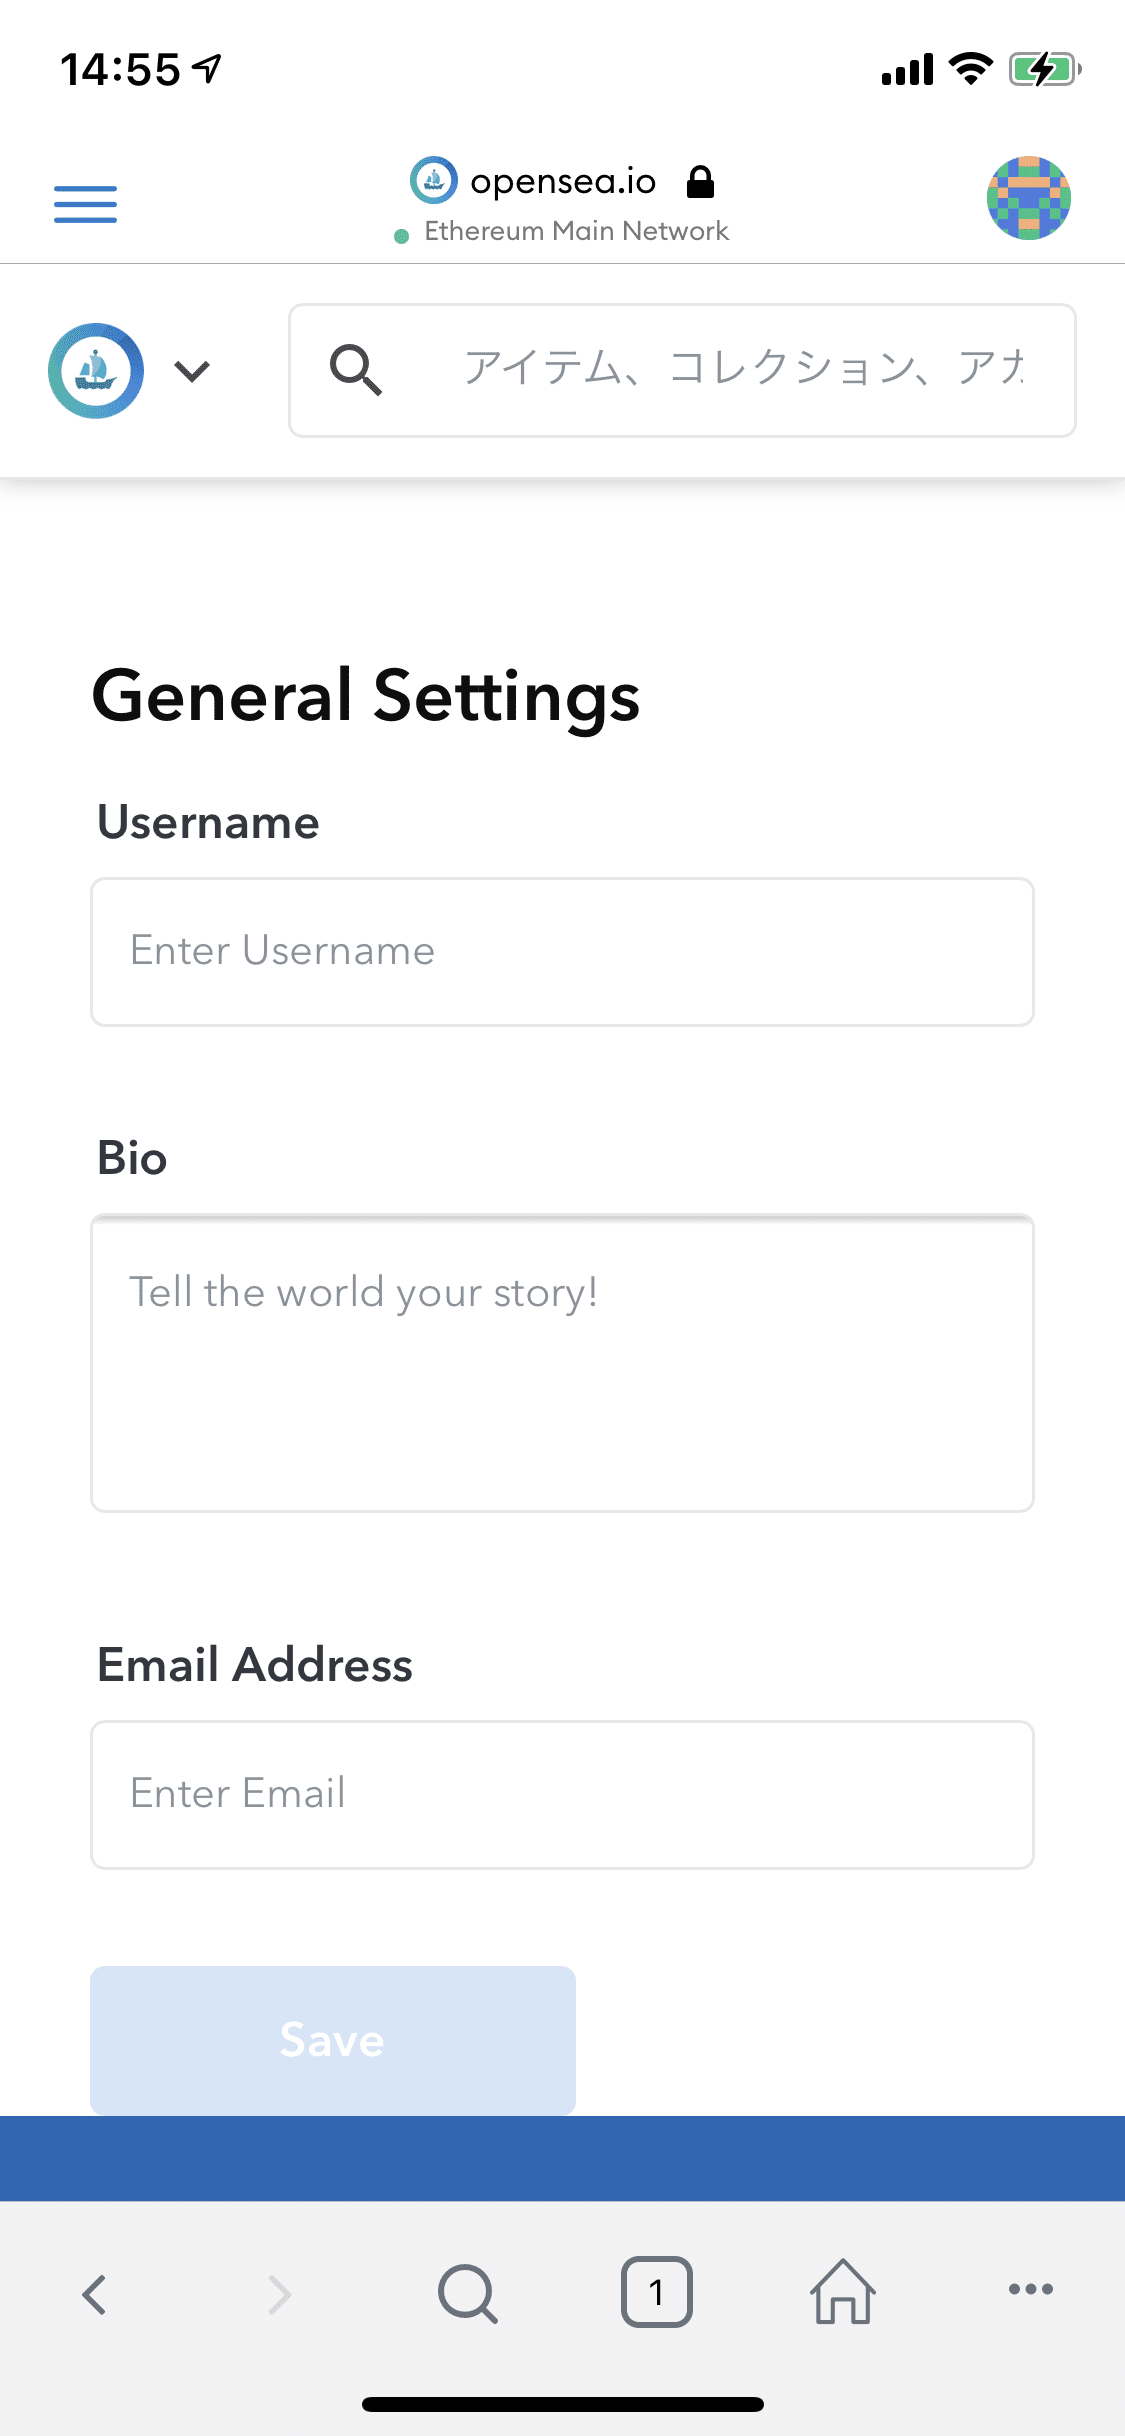Expand the OpenSea logo dropdown chevron
The image size is (1125, 2436).
click(x=192, y=371)
